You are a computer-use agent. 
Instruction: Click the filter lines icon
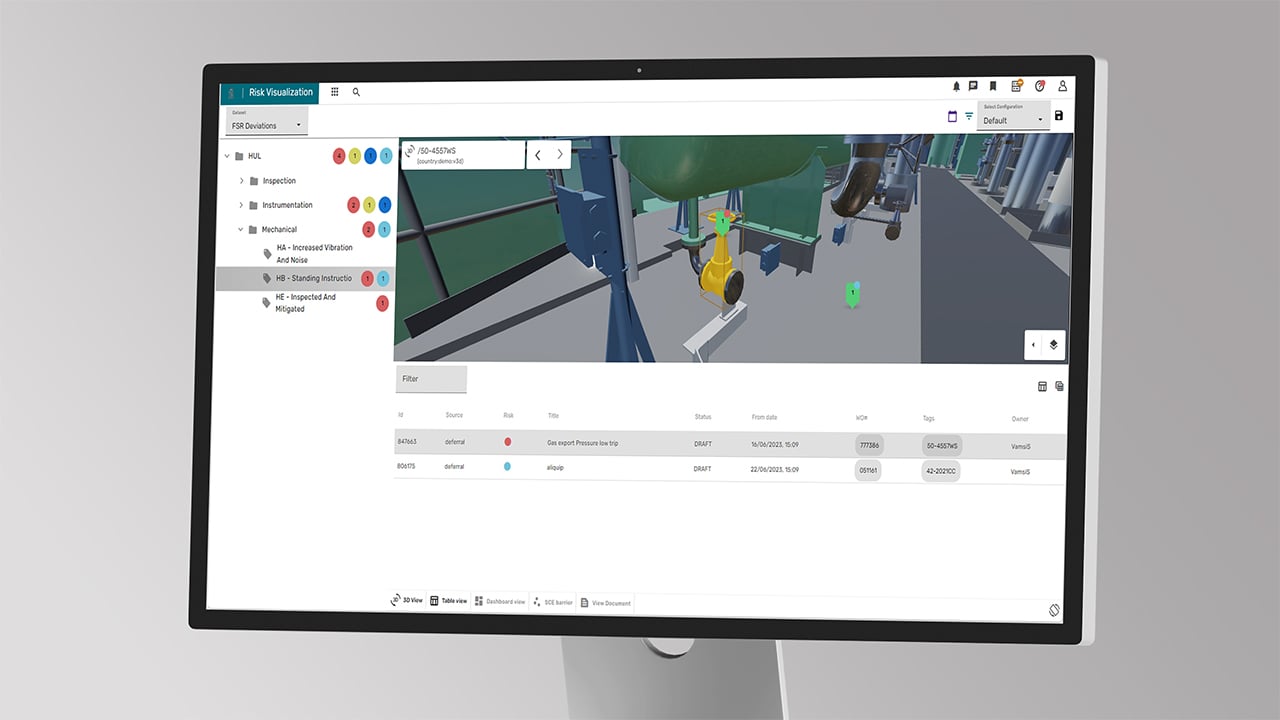click(x=968, y=117)
